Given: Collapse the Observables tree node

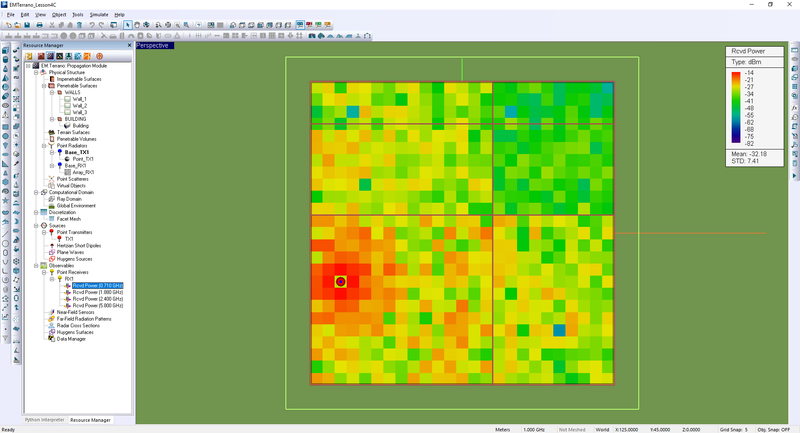Looking at the screenshot, I should pyautogui.click(x=36, y=265).
